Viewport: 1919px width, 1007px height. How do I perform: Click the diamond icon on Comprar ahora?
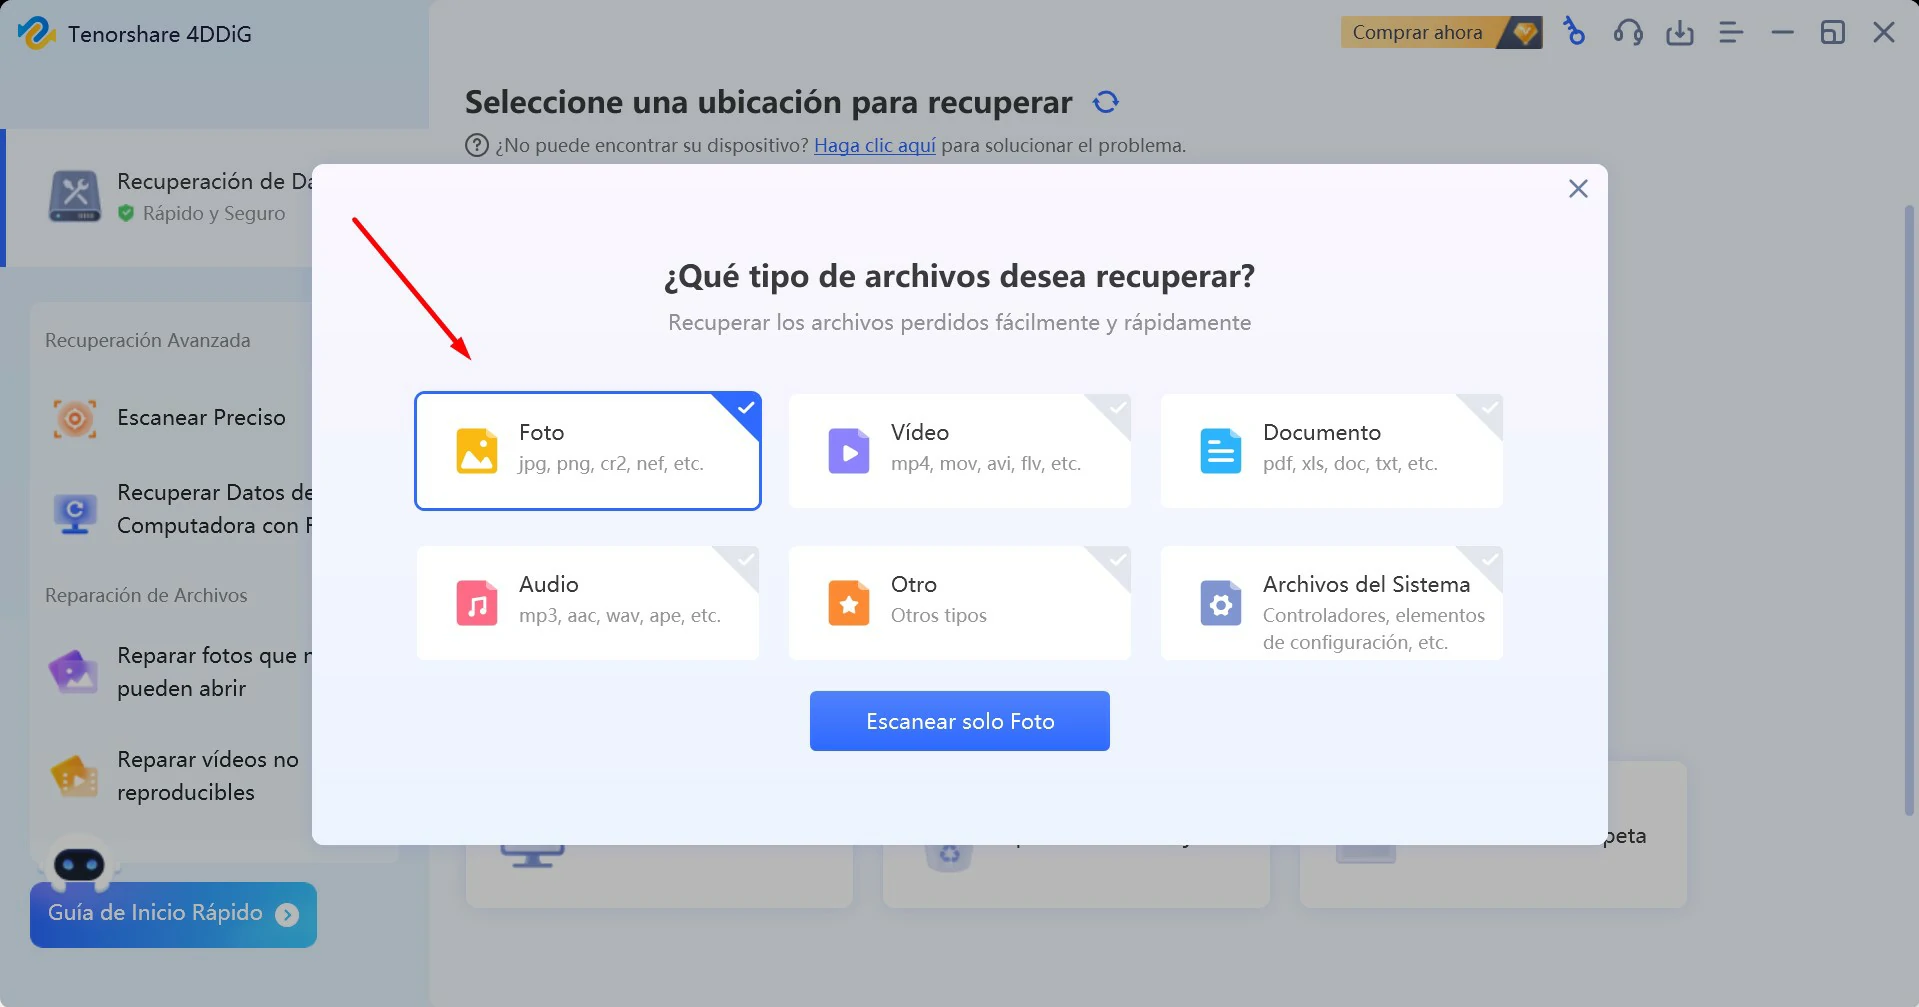tap(1524, 33)
